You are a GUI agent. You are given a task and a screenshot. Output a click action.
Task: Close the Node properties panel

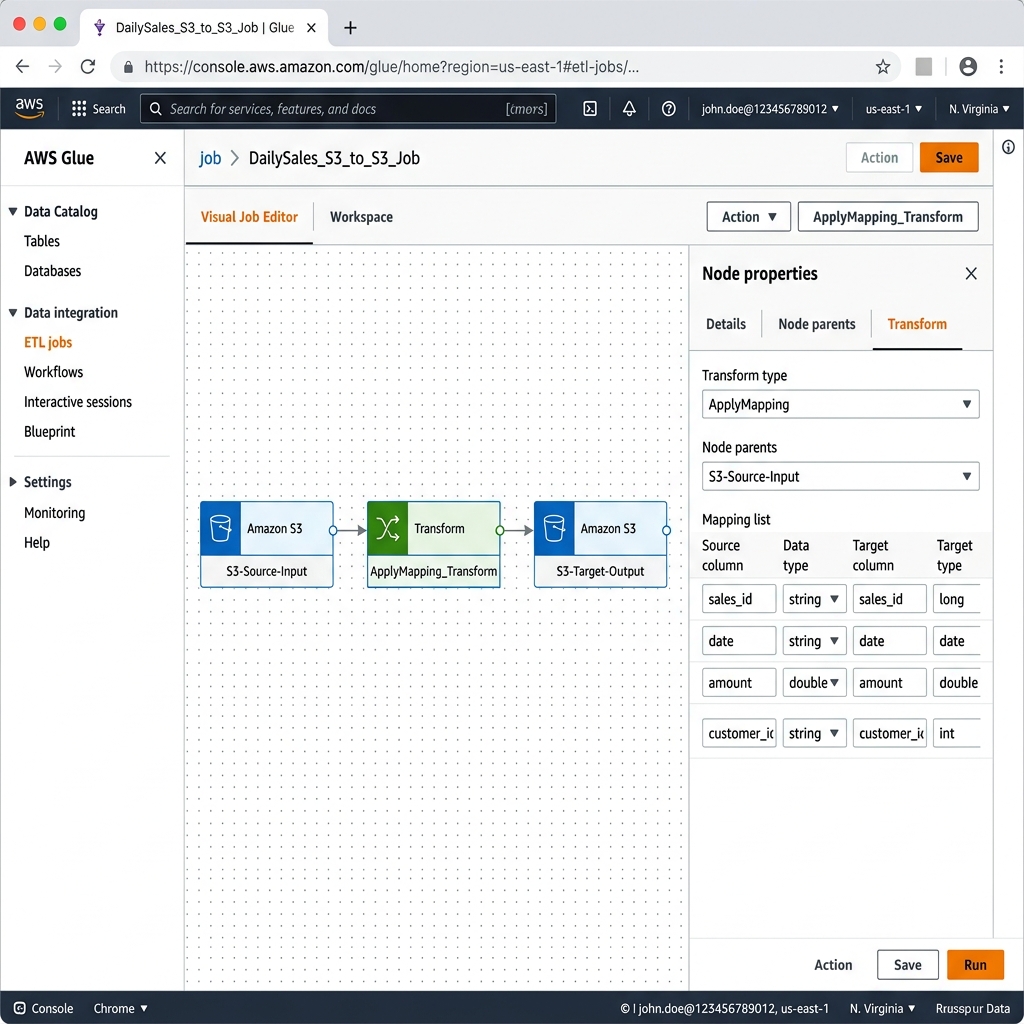[x=970, y=274]
